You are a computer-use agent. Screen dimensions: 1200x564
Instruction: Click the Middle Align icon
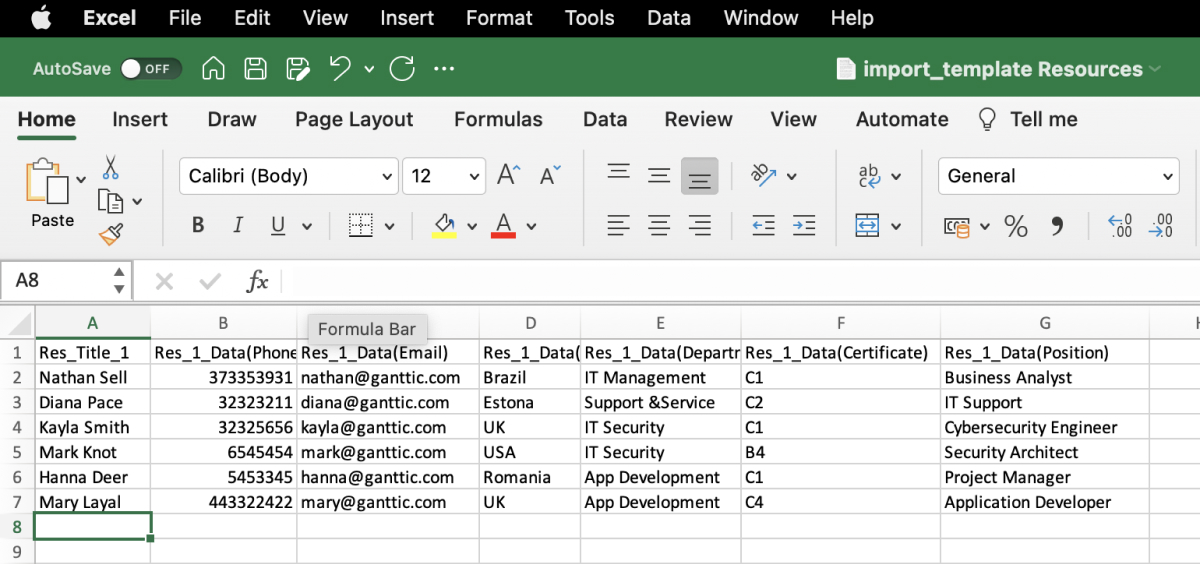(x=659, y=175)
